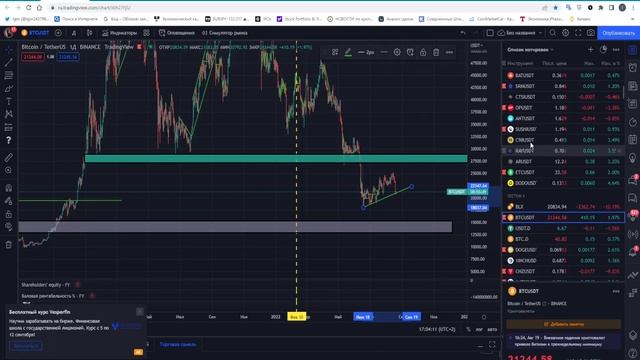
Task: Open the chart patterns tool
Action: point(9,114)
